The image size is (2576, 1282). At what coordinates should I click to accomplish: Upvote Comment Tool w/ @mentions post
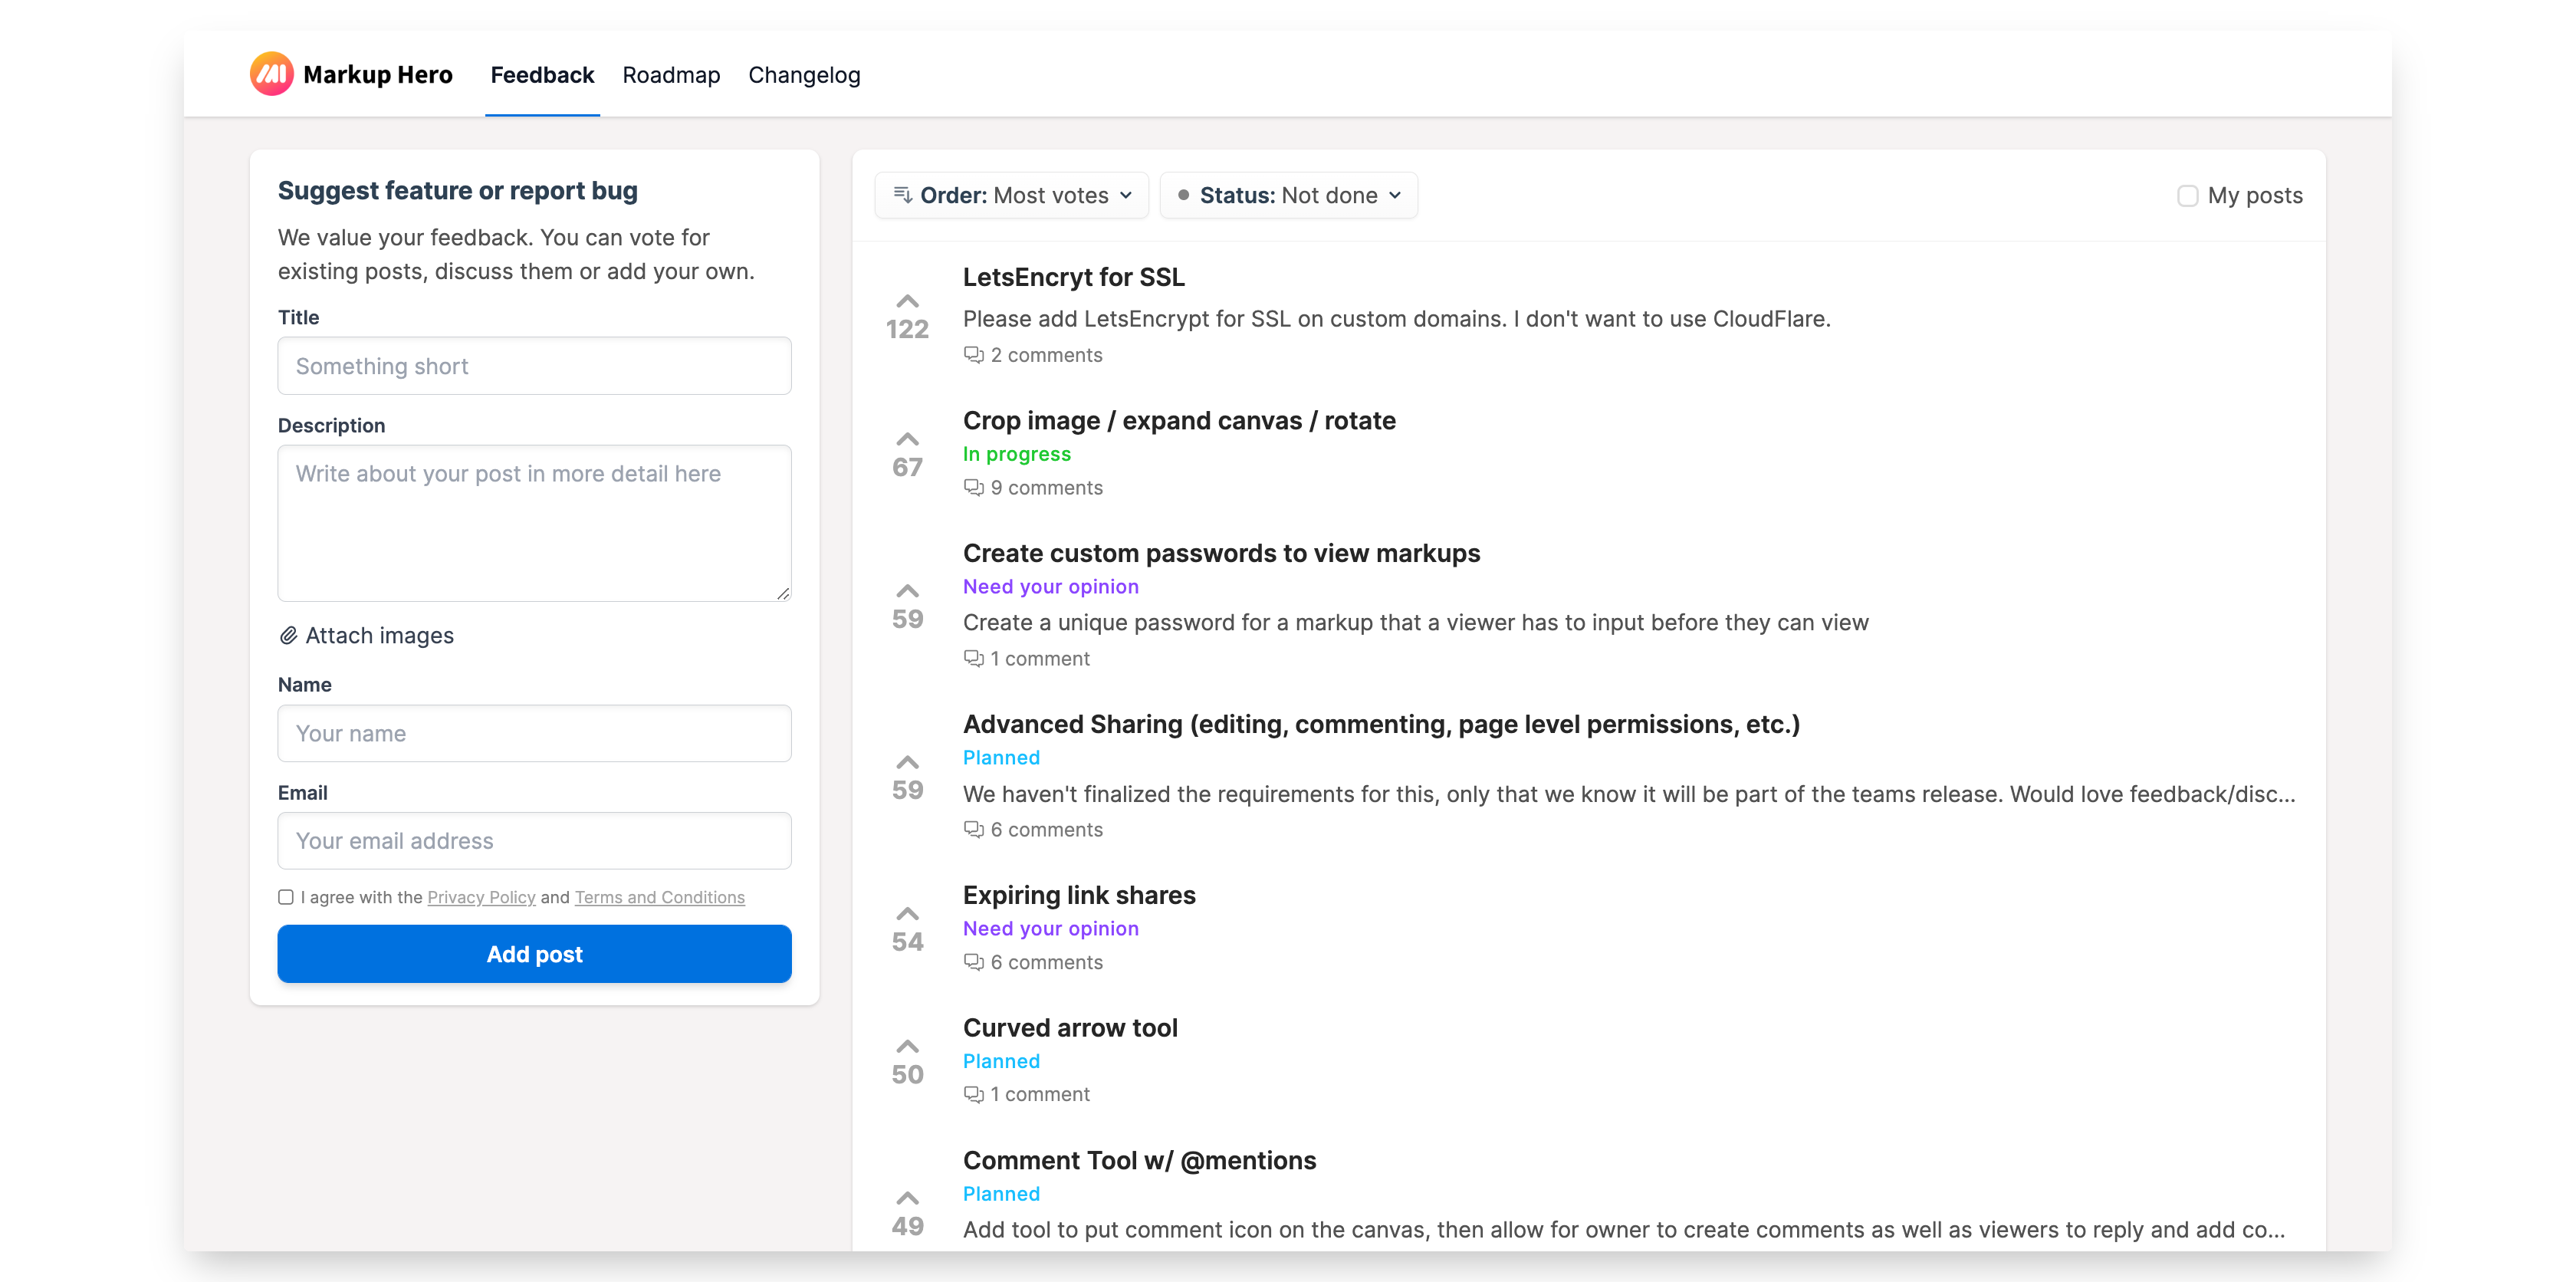(x=907, y=1198)
